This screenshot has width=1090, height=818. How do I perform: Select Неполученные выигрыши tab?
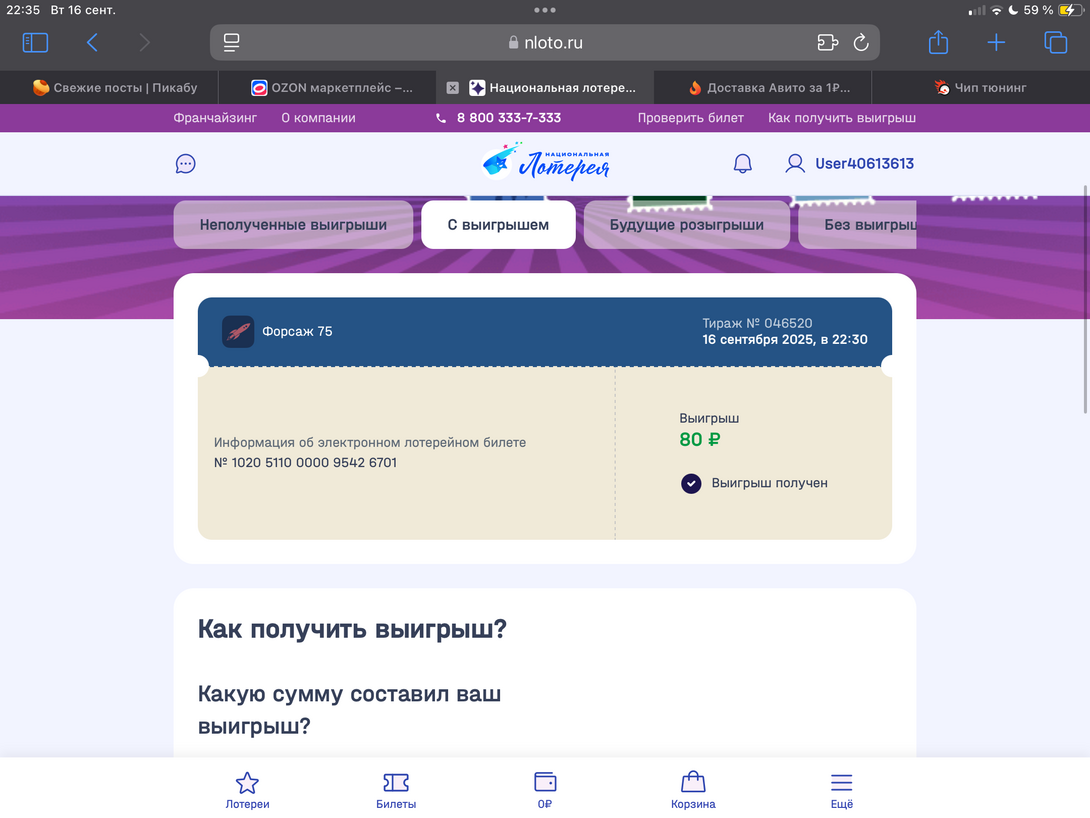[293, 224]
